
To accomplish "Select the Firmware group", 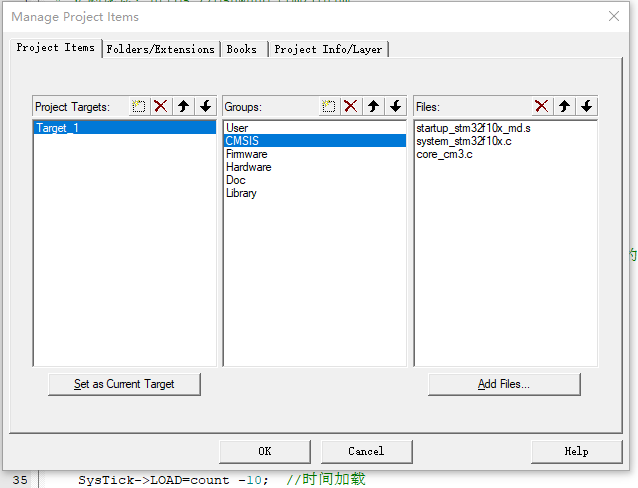I will coord(315,154).
